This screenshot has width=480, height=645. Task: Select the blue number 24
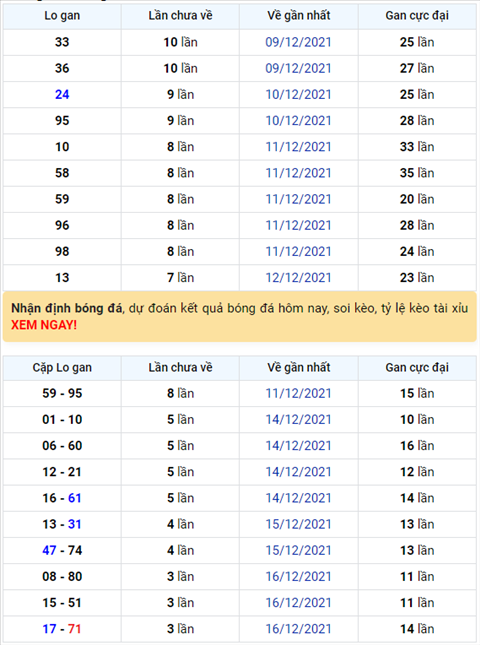pos(62,95)
